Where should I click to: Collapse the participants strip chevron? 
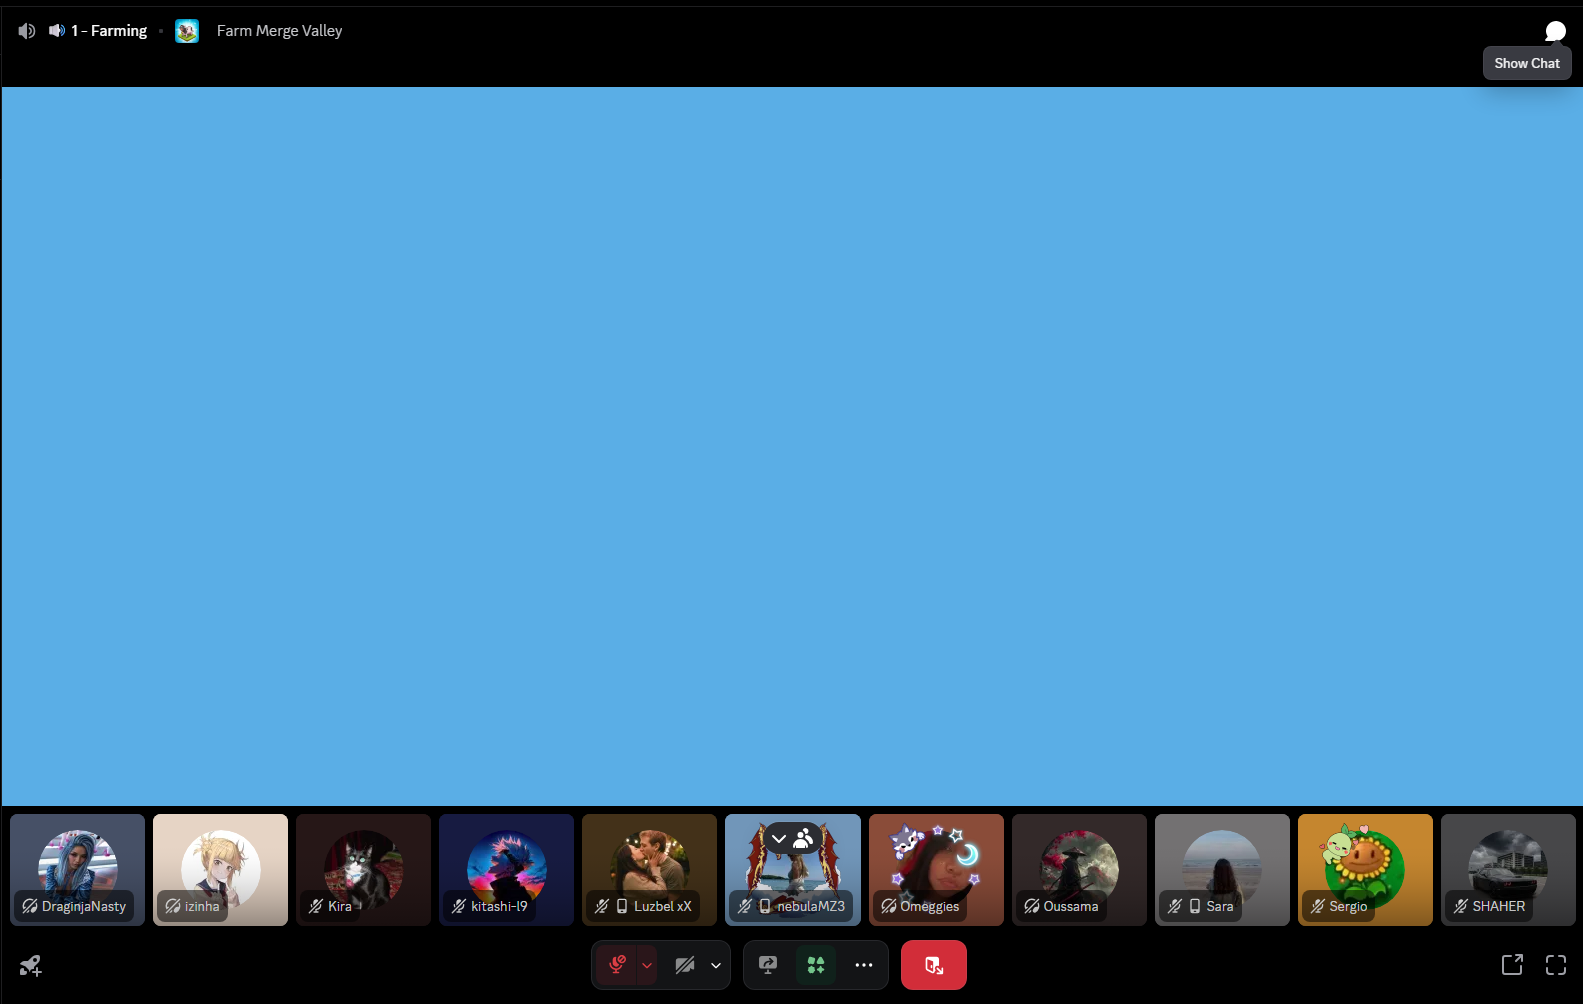pyautogui.click(x=779, y=839)
